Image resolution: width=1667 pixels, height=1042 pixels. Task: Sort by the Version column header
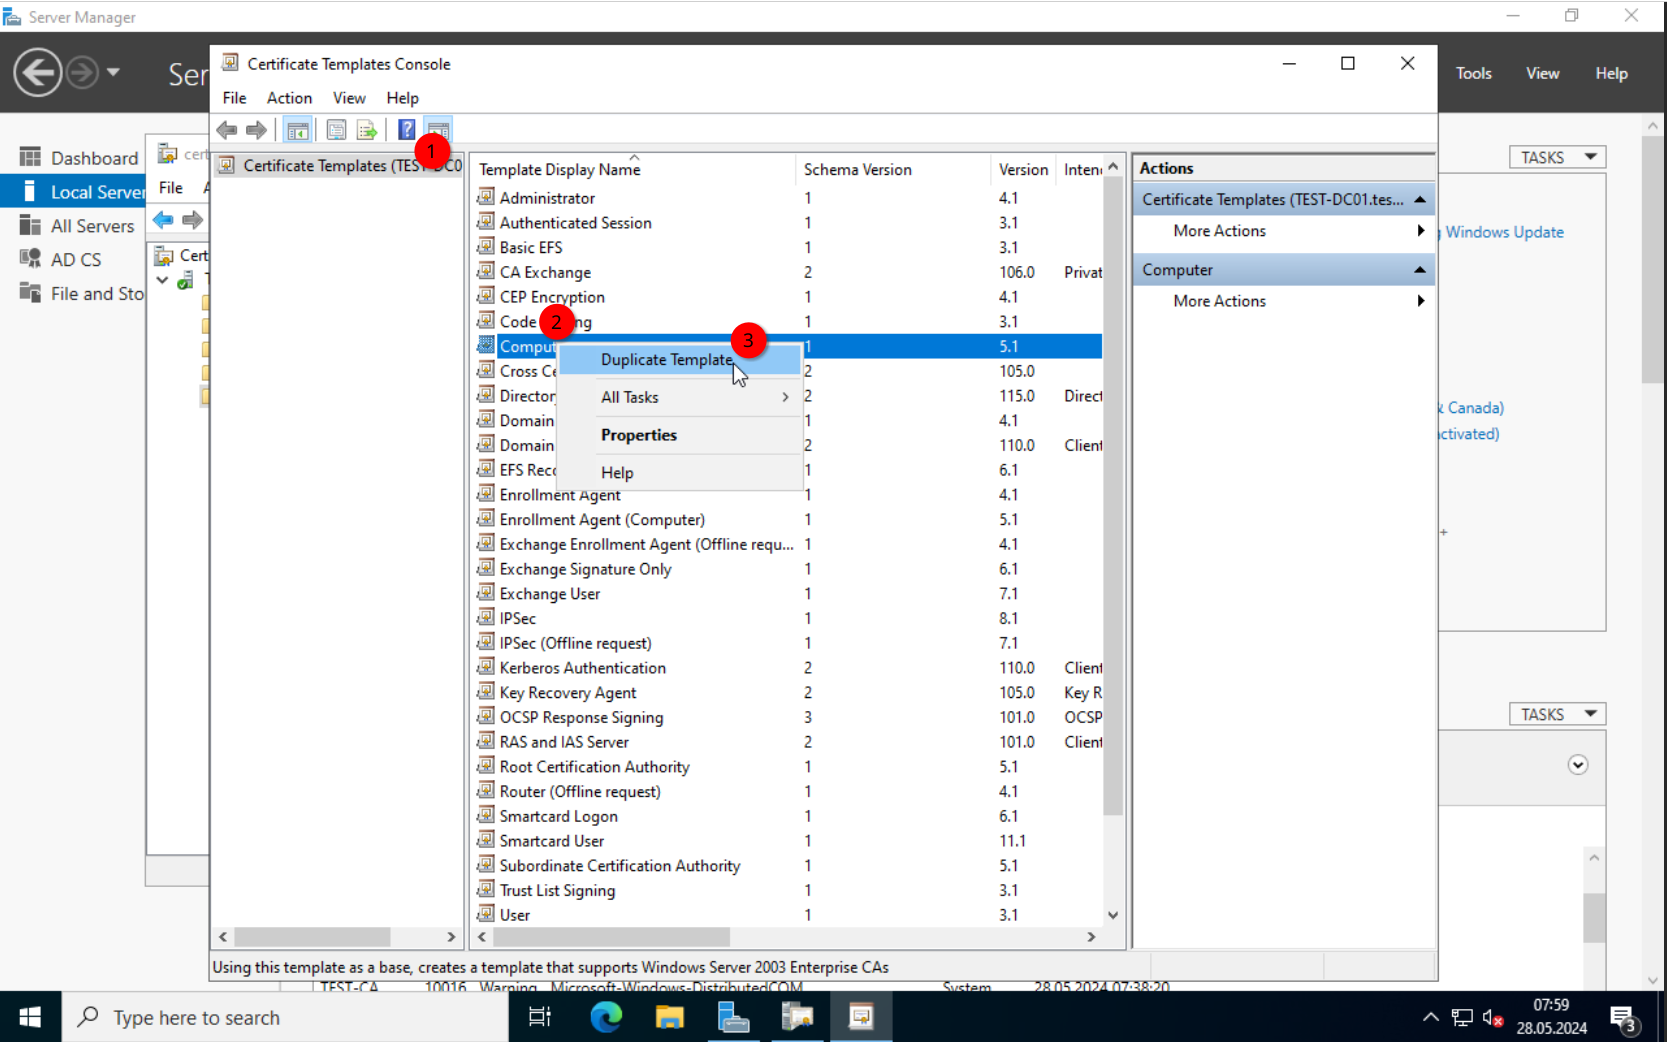1024,169
